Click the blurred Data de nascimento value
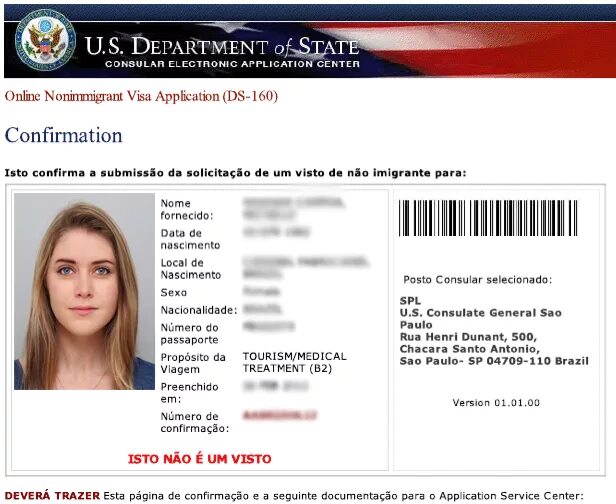Viewport: 616px width, 504px height. (277, 232)
